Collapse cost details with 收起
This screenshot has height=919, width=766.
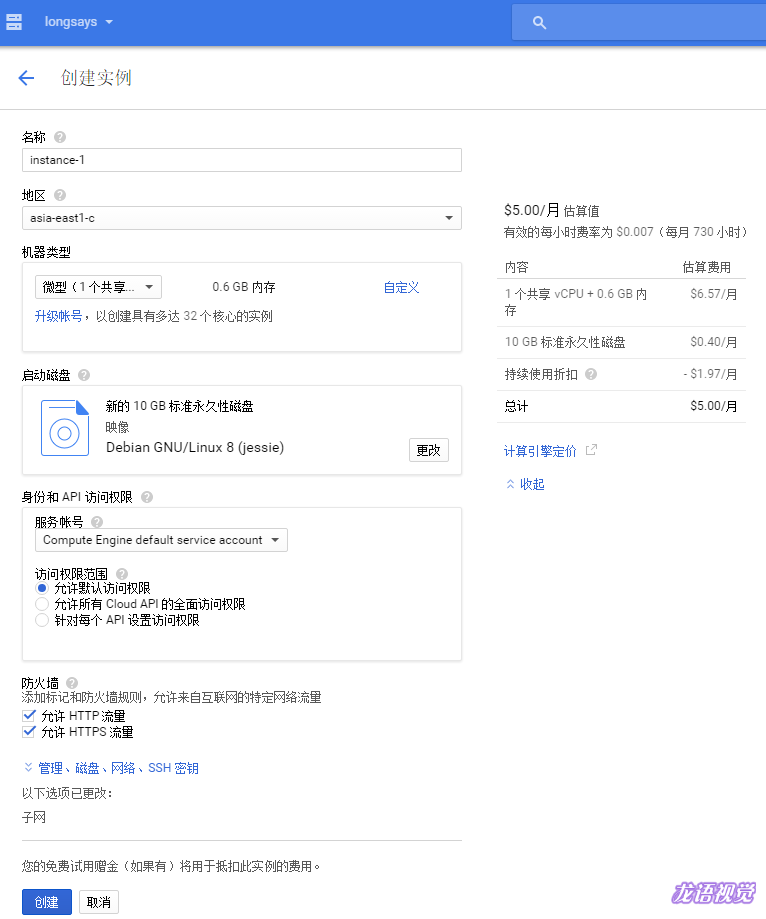tap(525, 484)
